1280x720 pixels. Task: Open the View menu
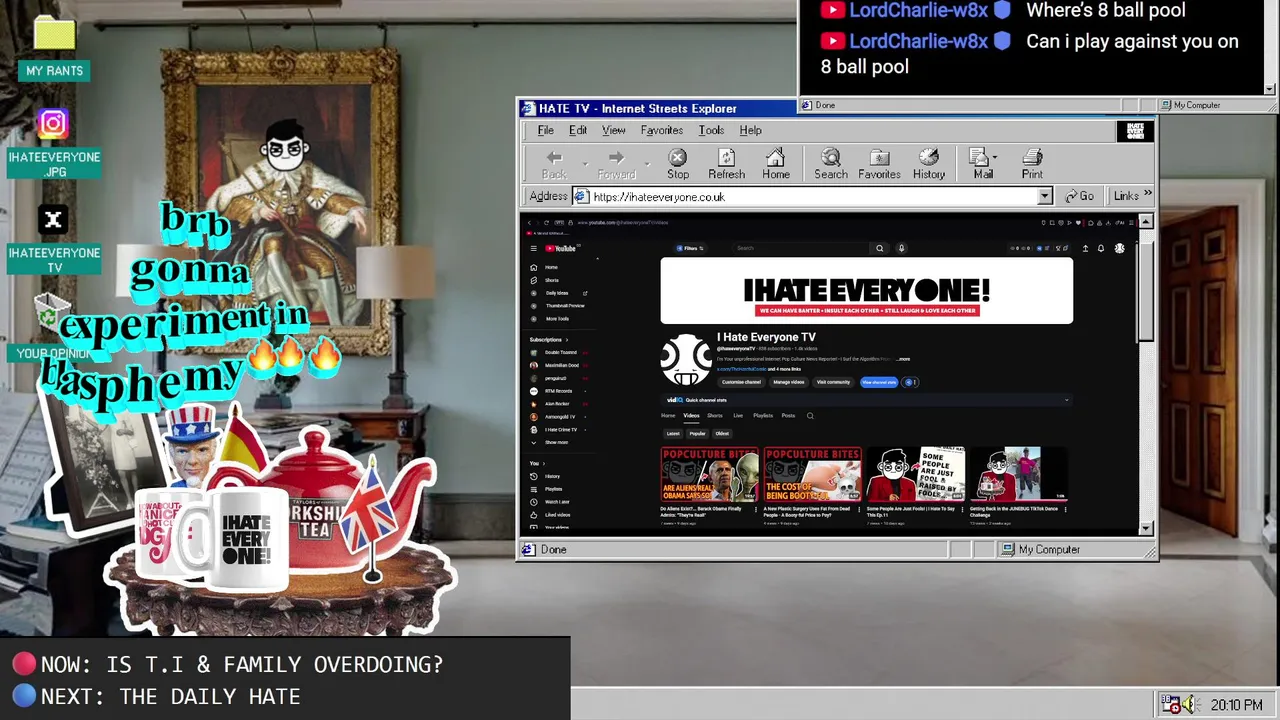click(x=614, y=130)
